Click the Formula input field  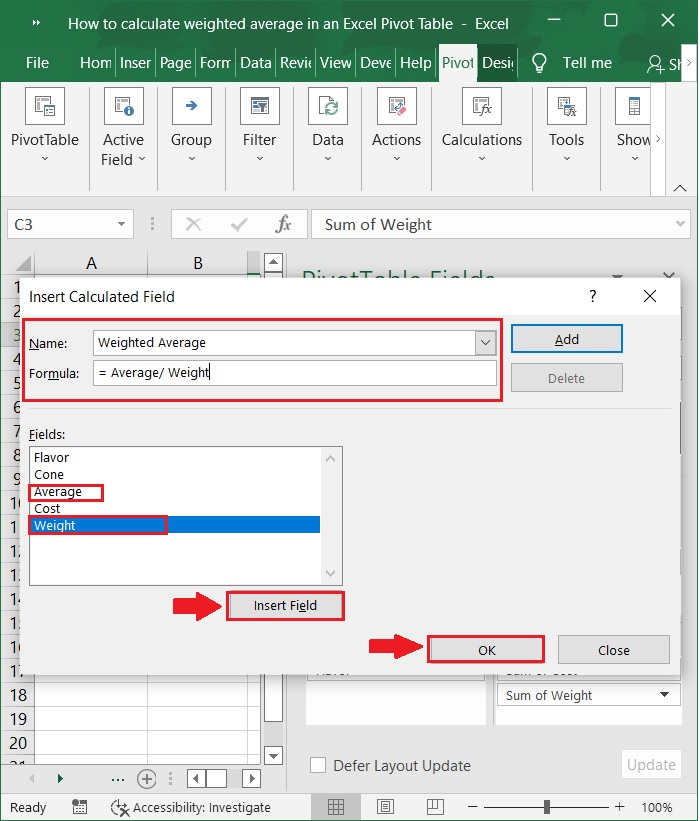295,373
